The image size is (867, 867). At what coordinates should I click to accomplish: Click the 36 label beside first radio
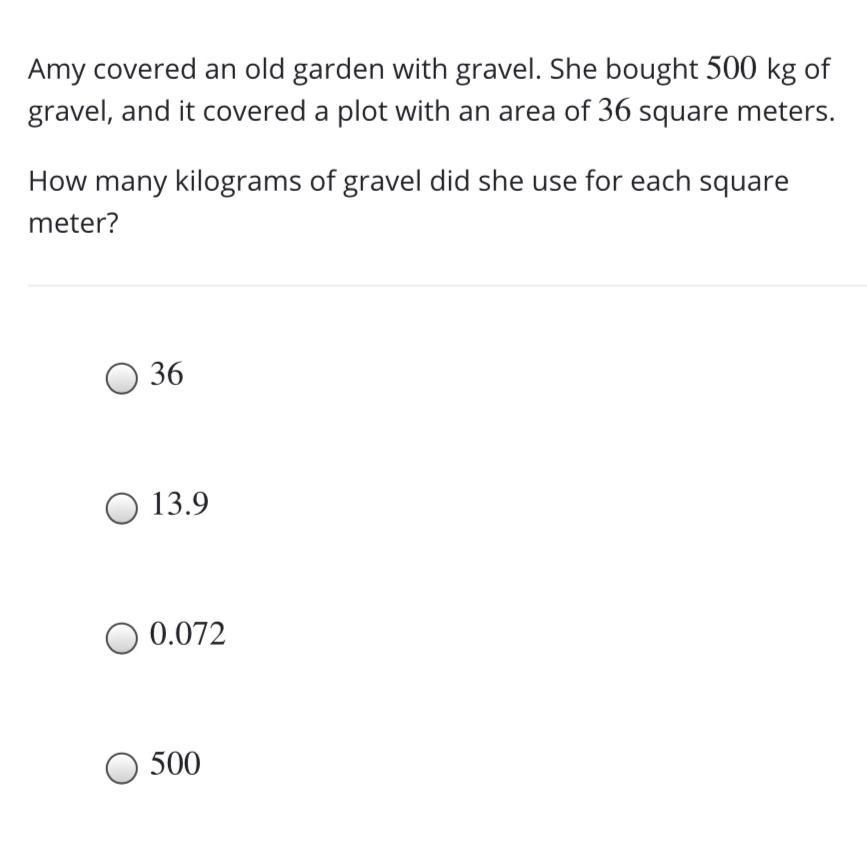tap(166, 374)
